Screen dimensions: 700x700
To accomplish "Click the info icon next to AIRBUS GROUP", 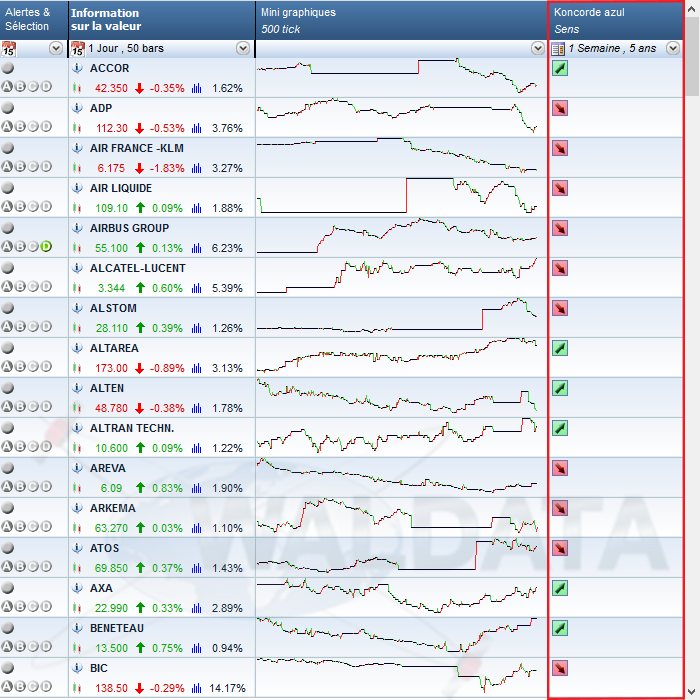I will pos(77,228).
